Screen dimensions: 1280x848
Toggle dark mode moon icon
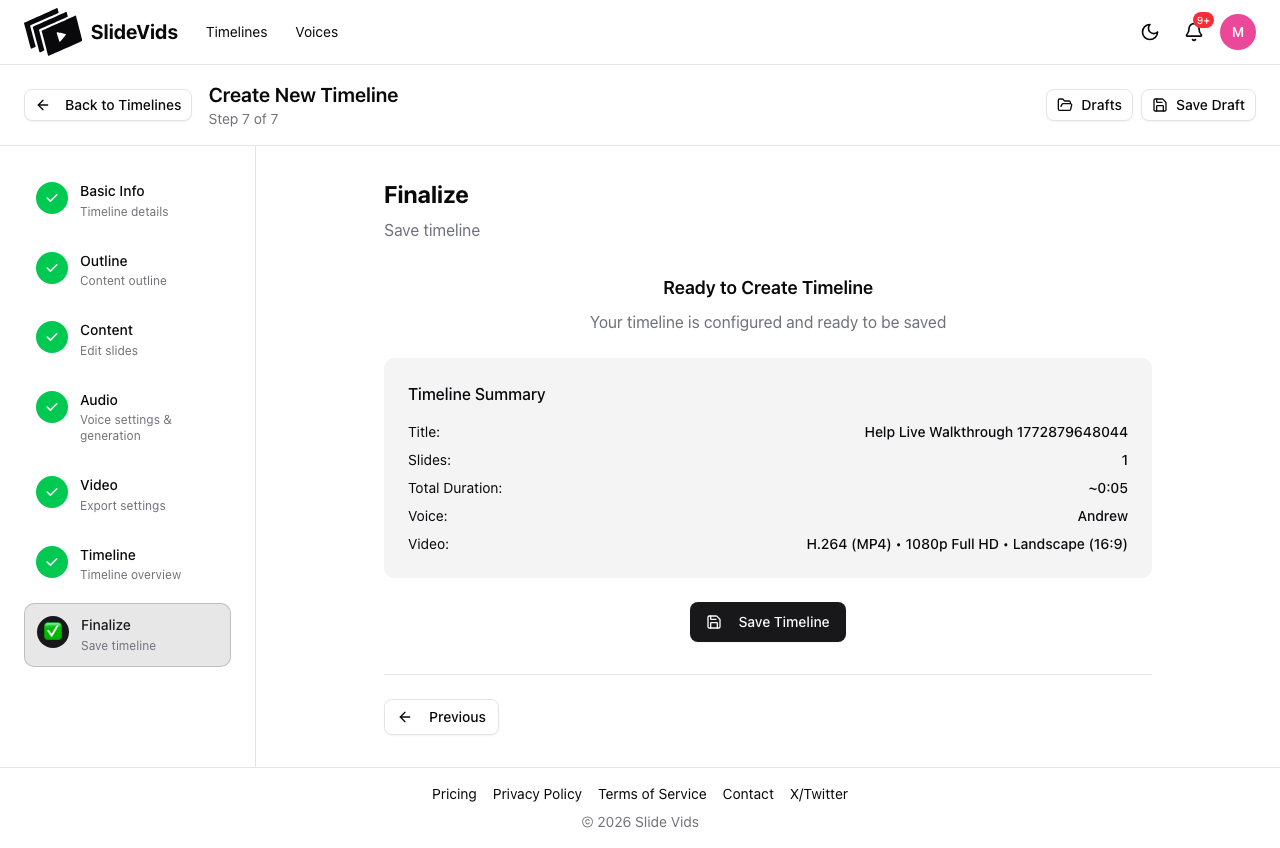pos(1150,32)
